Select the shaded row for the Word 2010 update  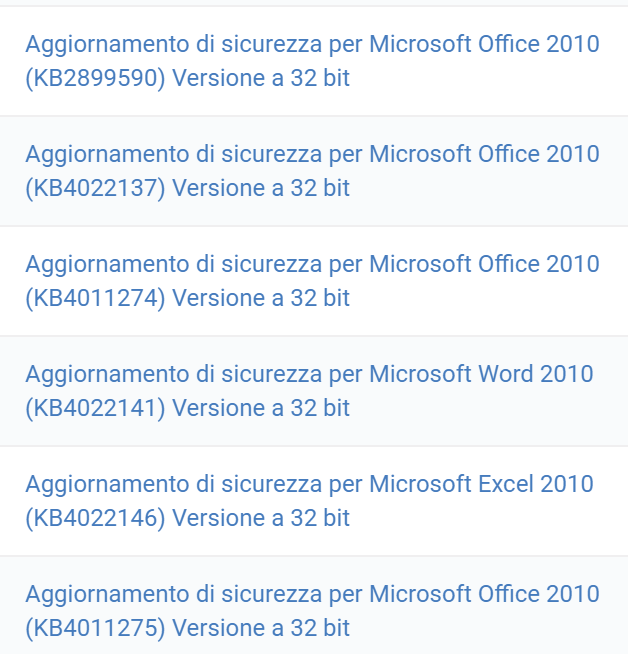coord(314,391)
